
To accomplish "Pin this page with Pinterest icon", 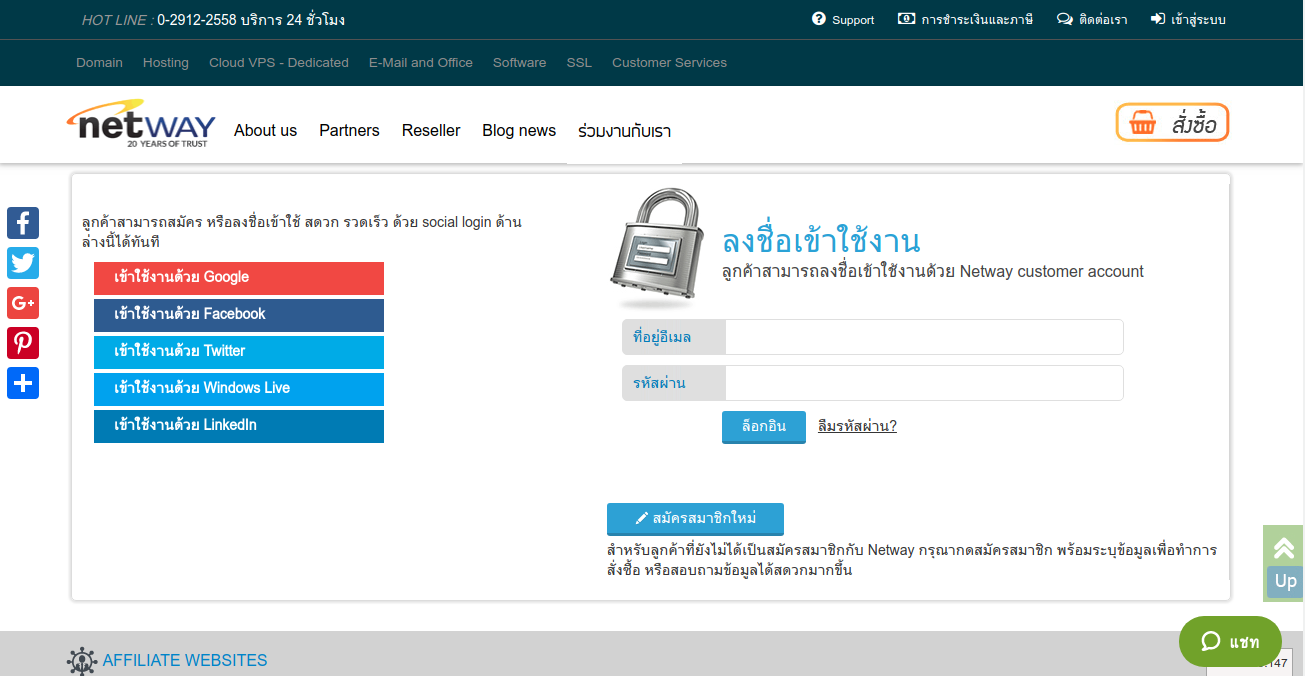I will pos(23,343).
